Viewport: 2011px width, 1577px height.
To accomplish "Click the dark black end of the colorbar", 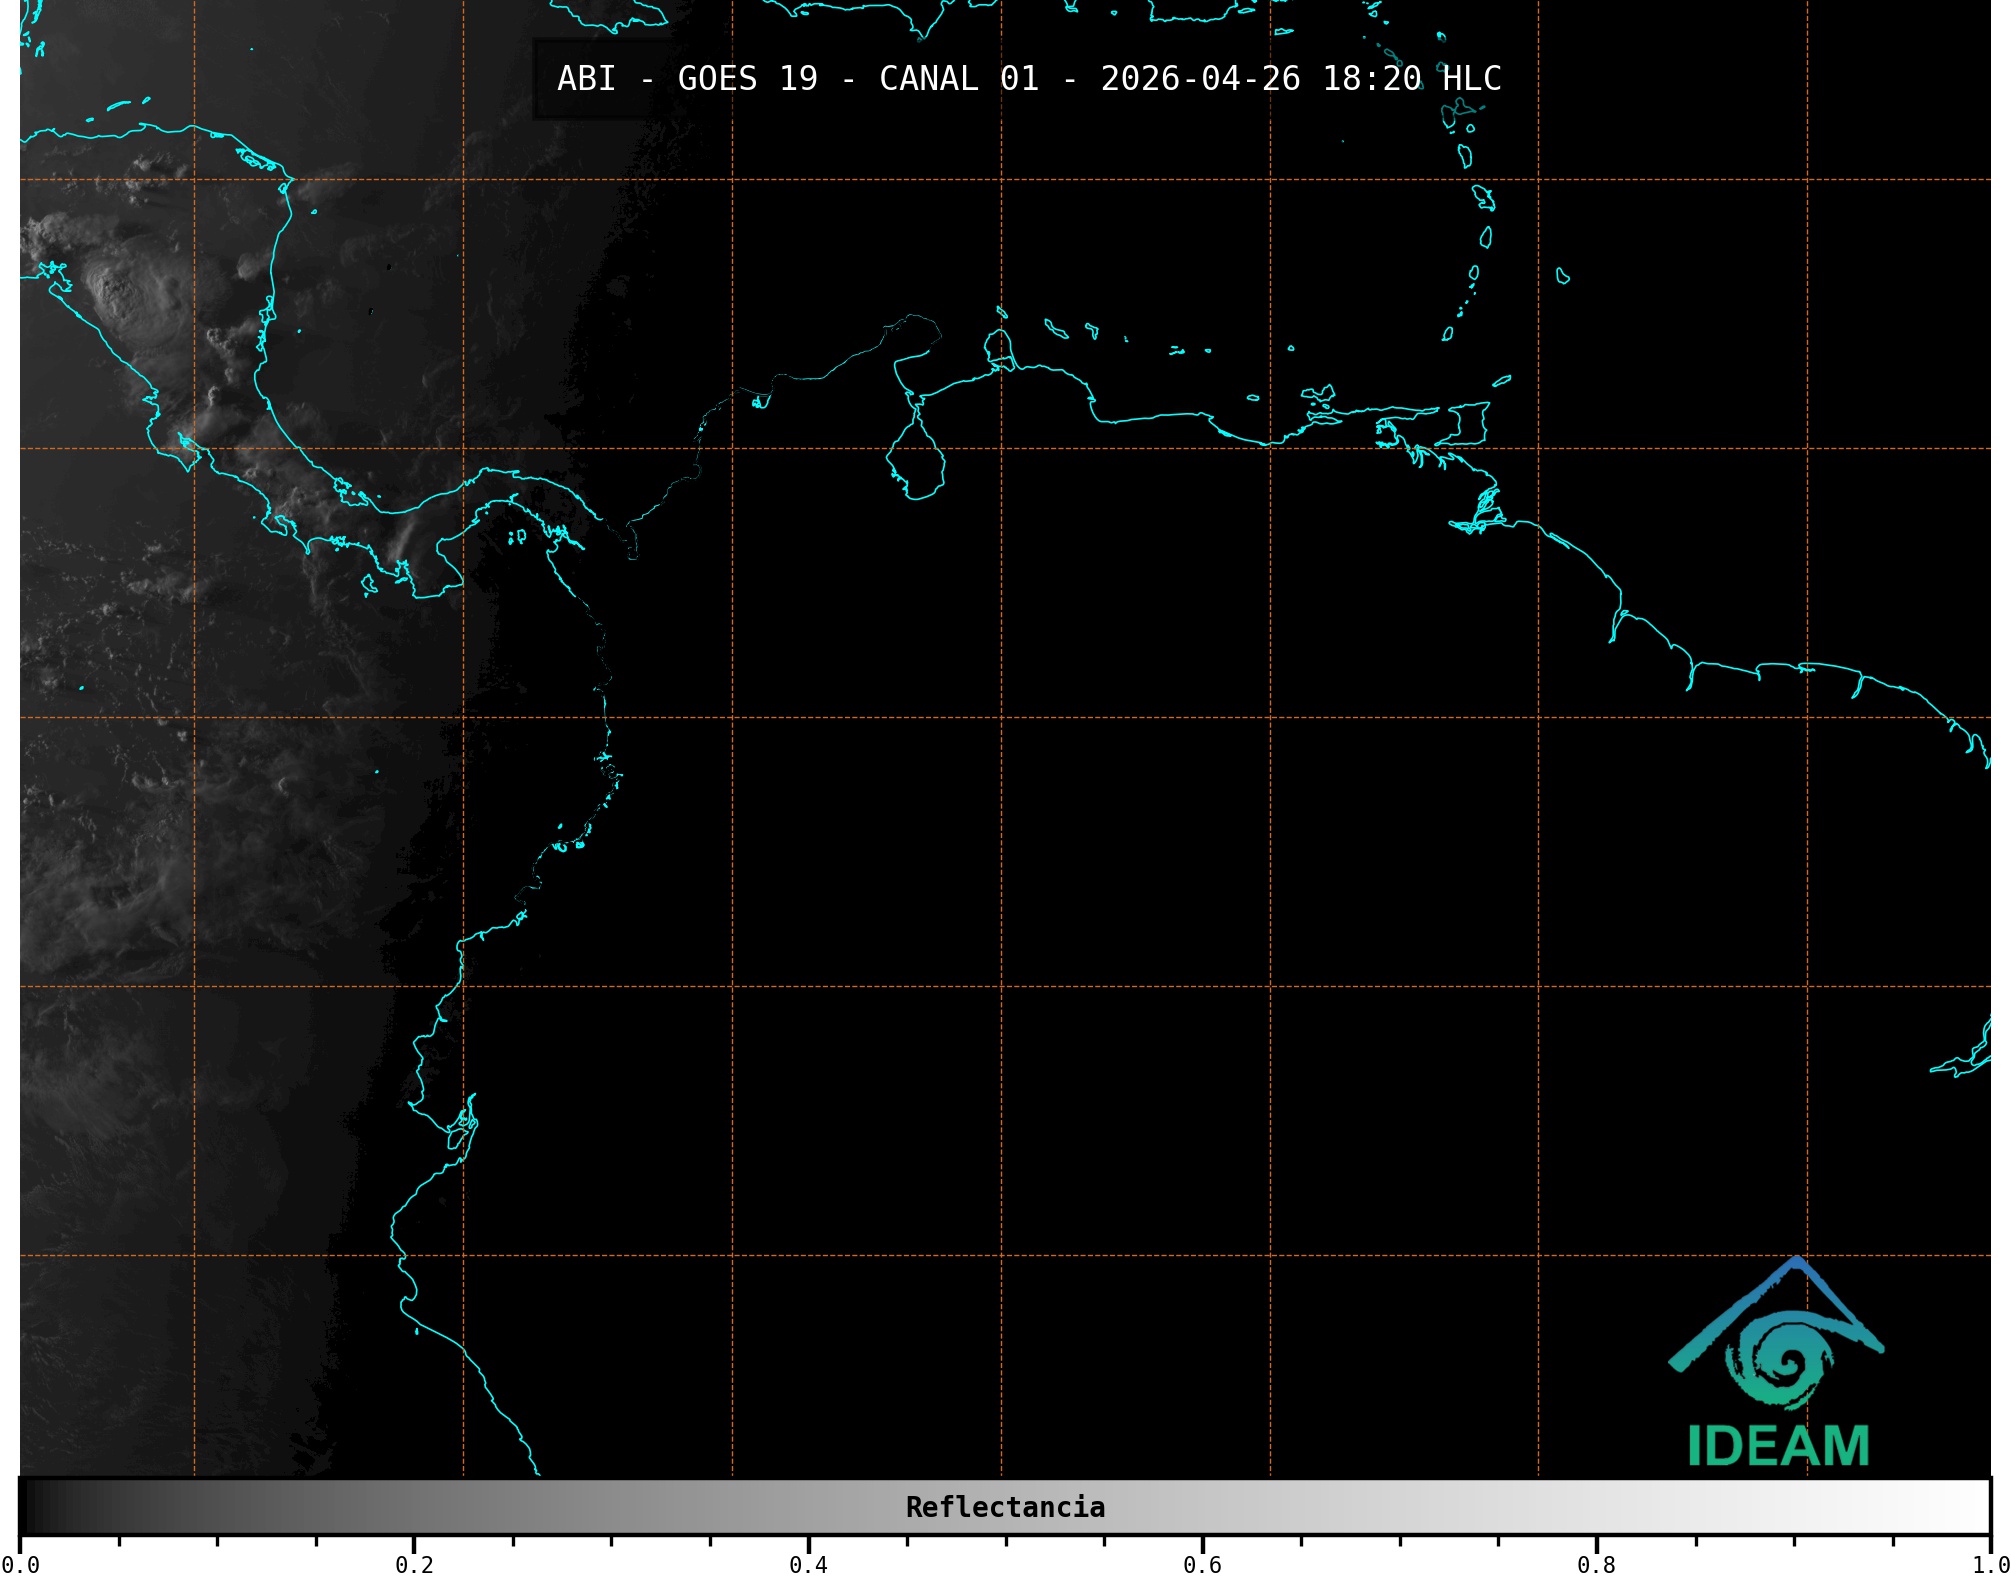I will coord(35,1507).
